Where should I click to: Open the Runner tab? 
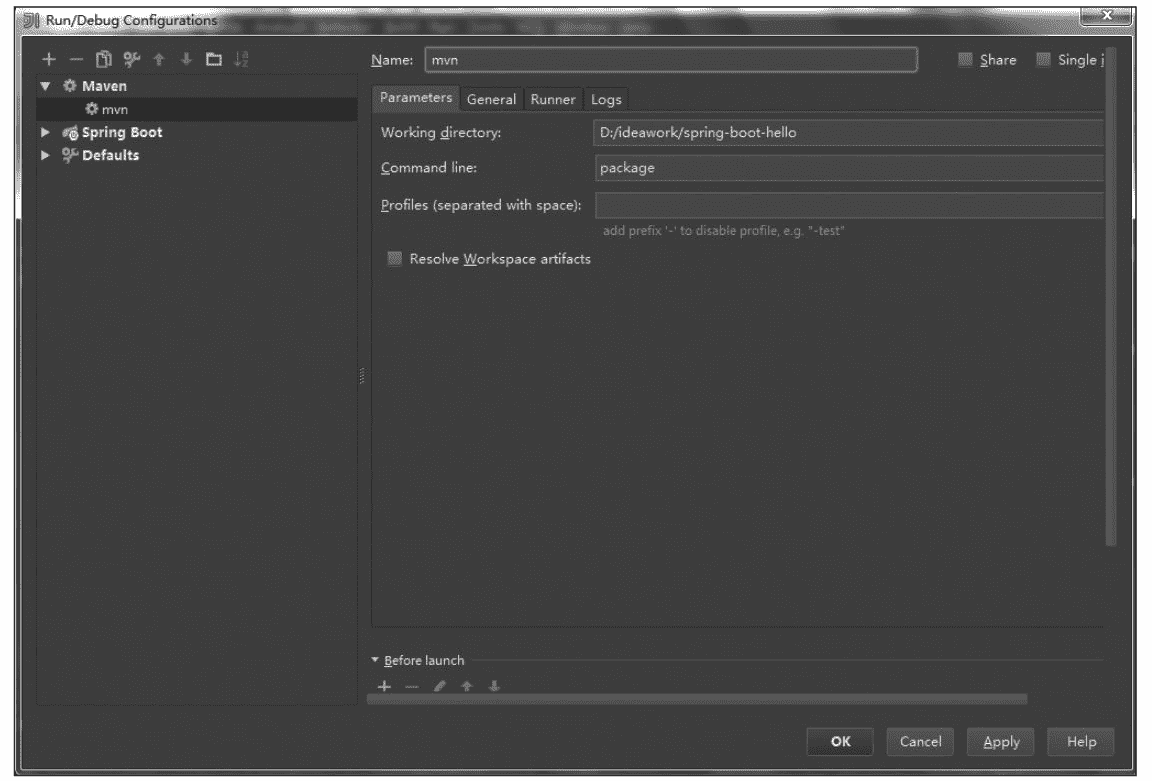pos(553,99)
